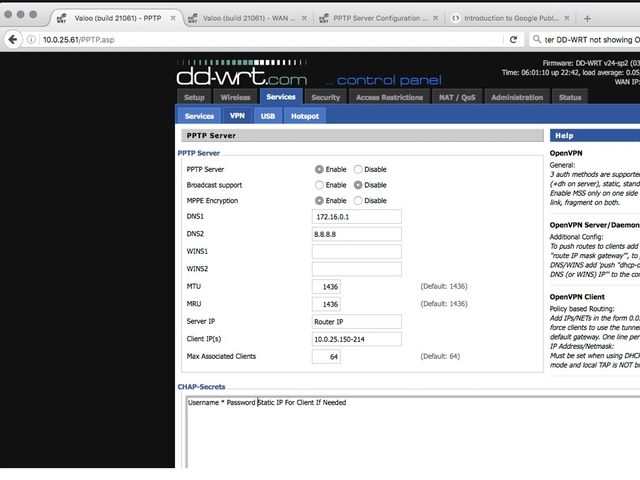Click the search magnifier icon

click(537, 39)
